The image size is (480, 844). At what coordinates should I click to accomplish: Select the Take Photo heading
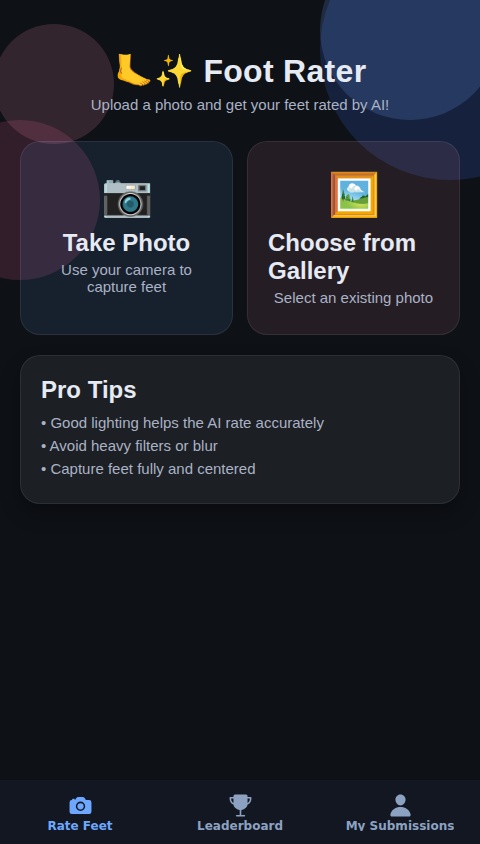(x=126, y=243)
